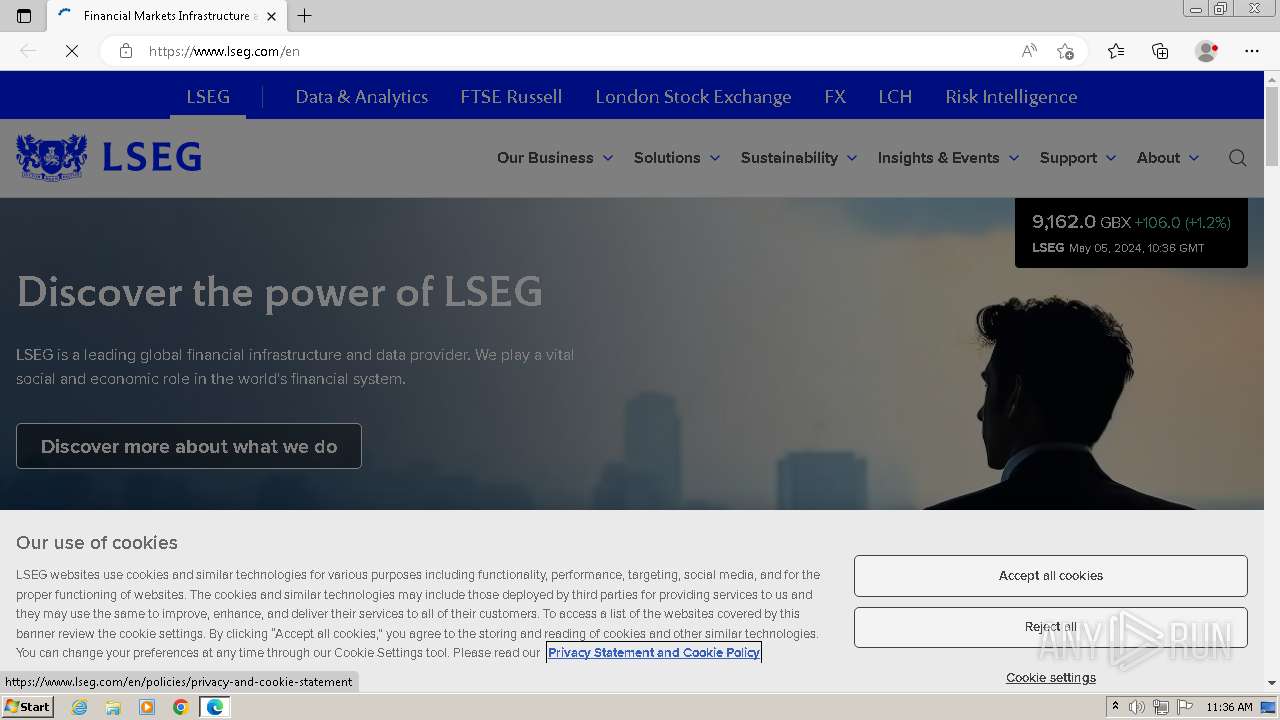Select the LSEG top navigation tab
1280x720 pixels.
pyautogui.click(x=208, y=97)
